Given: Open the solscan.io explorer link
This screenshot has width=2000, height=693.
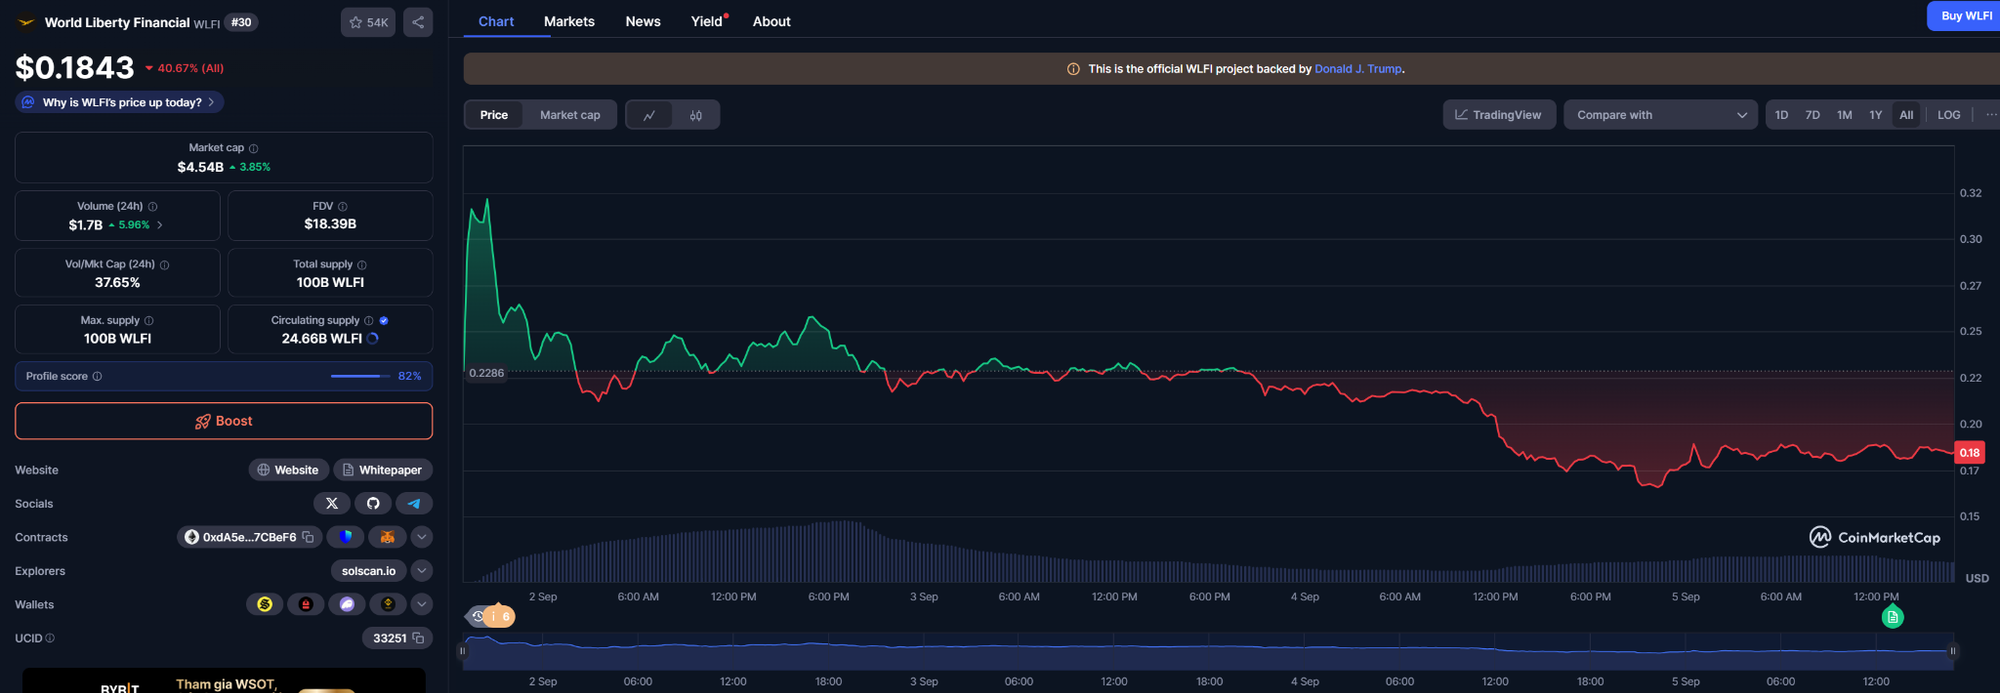Looking at the screenshot, I should (369, 571).
